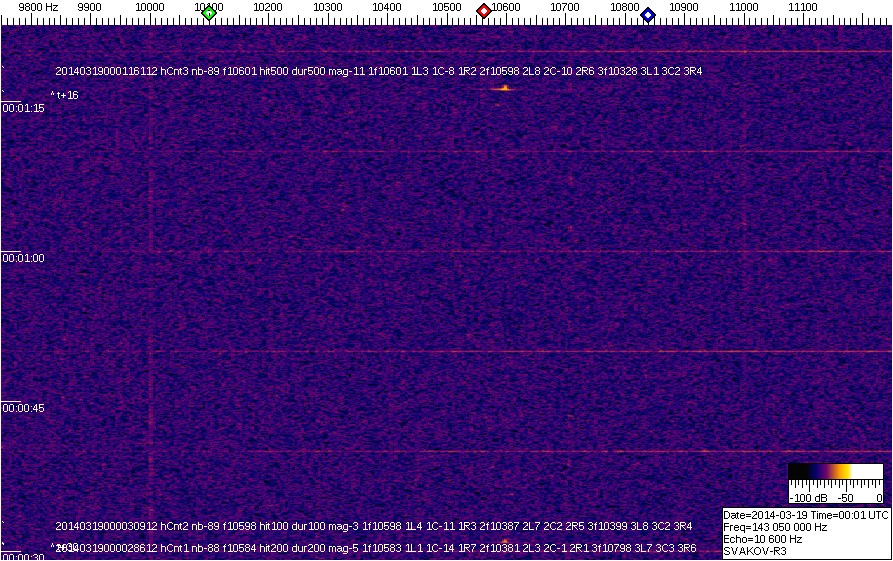Click the SVAKOV-R3 station label
This screenshot has height=561, width=893.
pos(755,551)
